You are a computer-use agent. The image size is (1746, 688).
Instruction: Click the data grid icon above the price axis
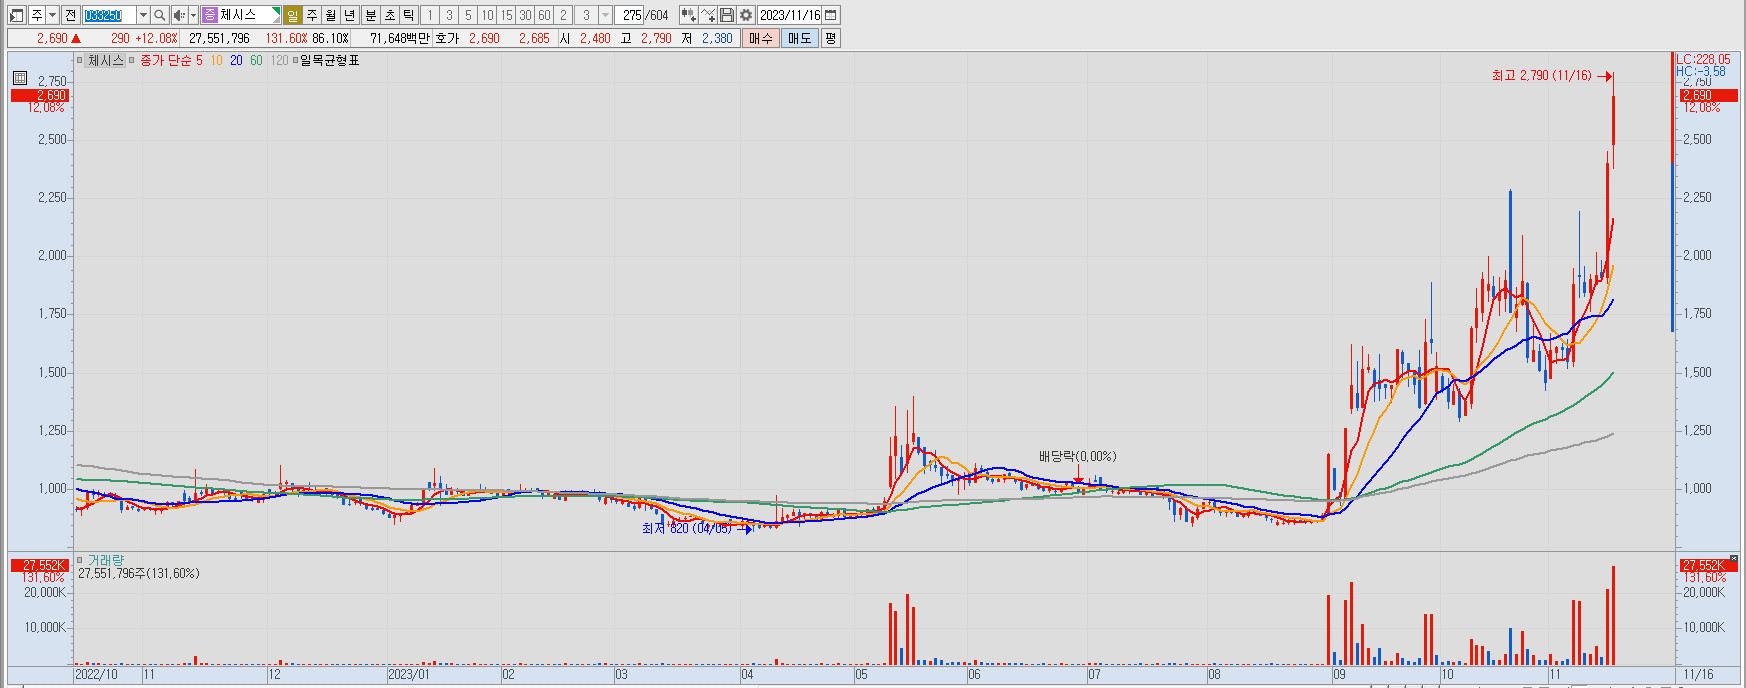coord(19,78)
